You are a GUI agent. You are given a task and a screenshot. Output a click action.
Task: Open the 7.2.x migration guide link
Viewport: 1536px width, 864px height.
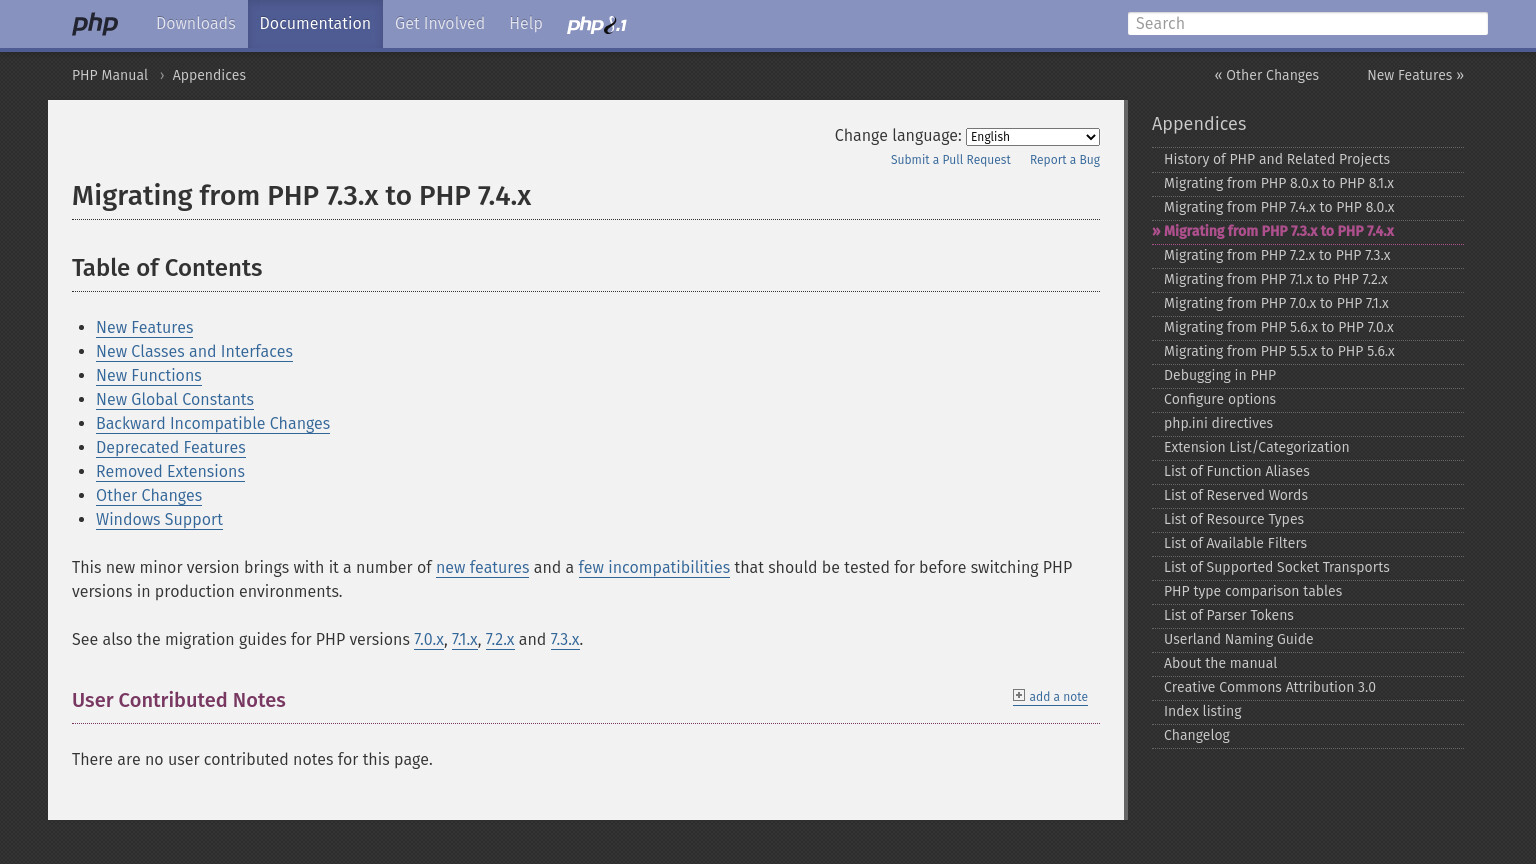[x=500, y=640]
